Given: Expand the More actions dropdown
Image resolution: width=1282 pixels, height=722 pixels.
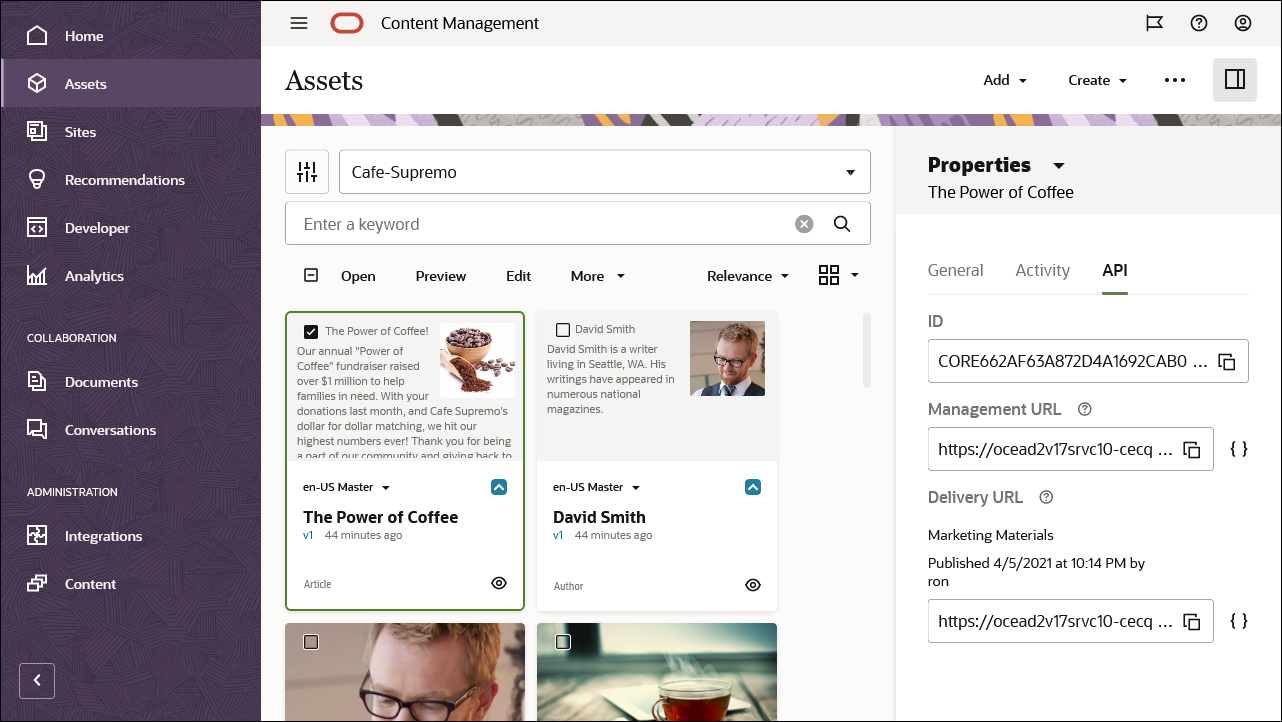Looking at the screenshot, I should point(598,276).
